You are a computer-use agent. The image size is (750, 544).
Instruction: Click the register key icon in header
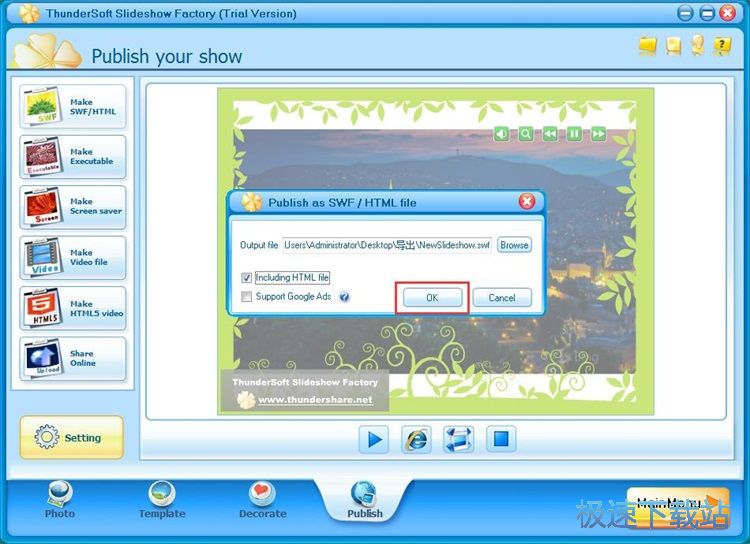697,45
